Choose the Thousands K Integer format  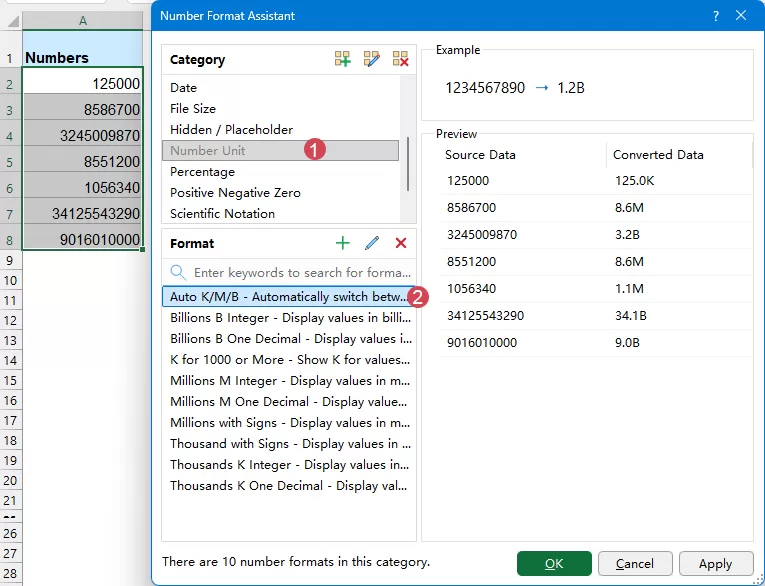click(x=288, y=465)
